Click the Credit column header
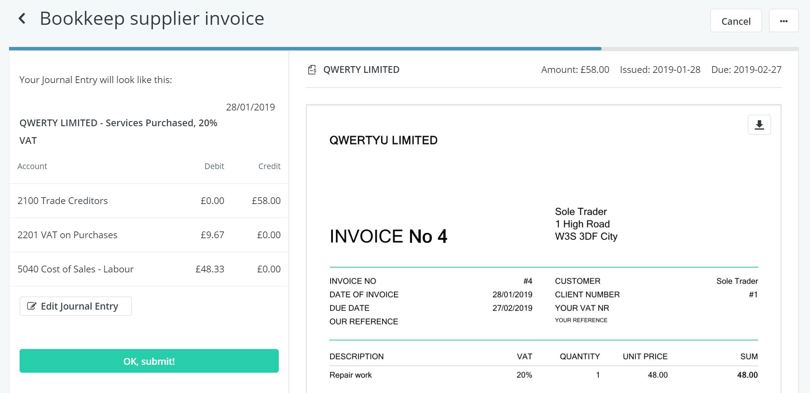This screenshot has width=810, height=393. 270,166
